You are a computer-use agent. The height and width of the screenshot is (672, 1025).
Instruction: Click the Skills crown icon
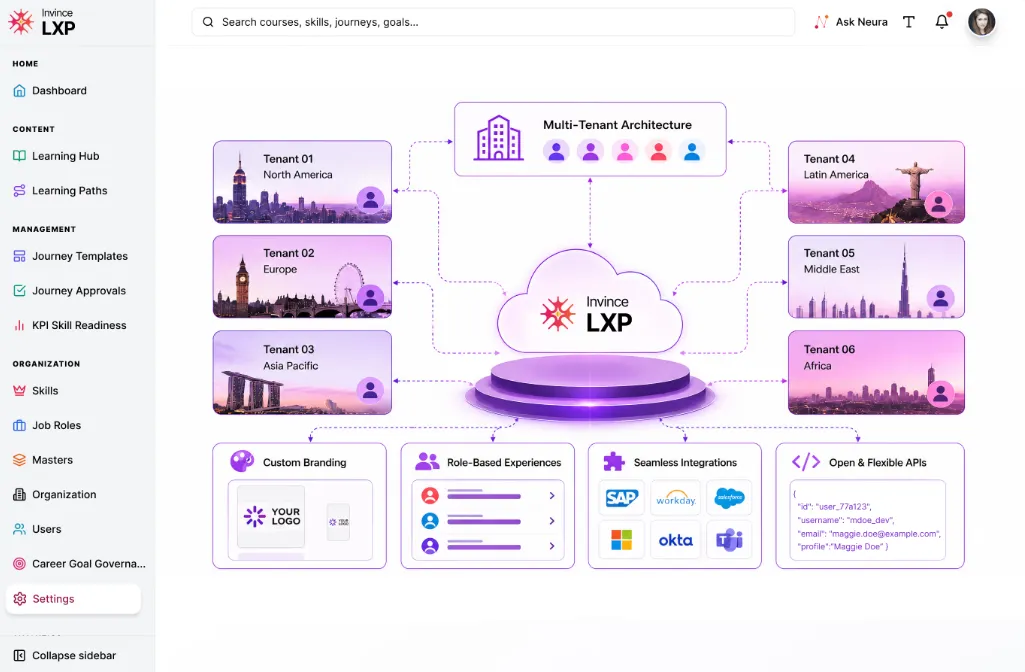tap(20, 391)
